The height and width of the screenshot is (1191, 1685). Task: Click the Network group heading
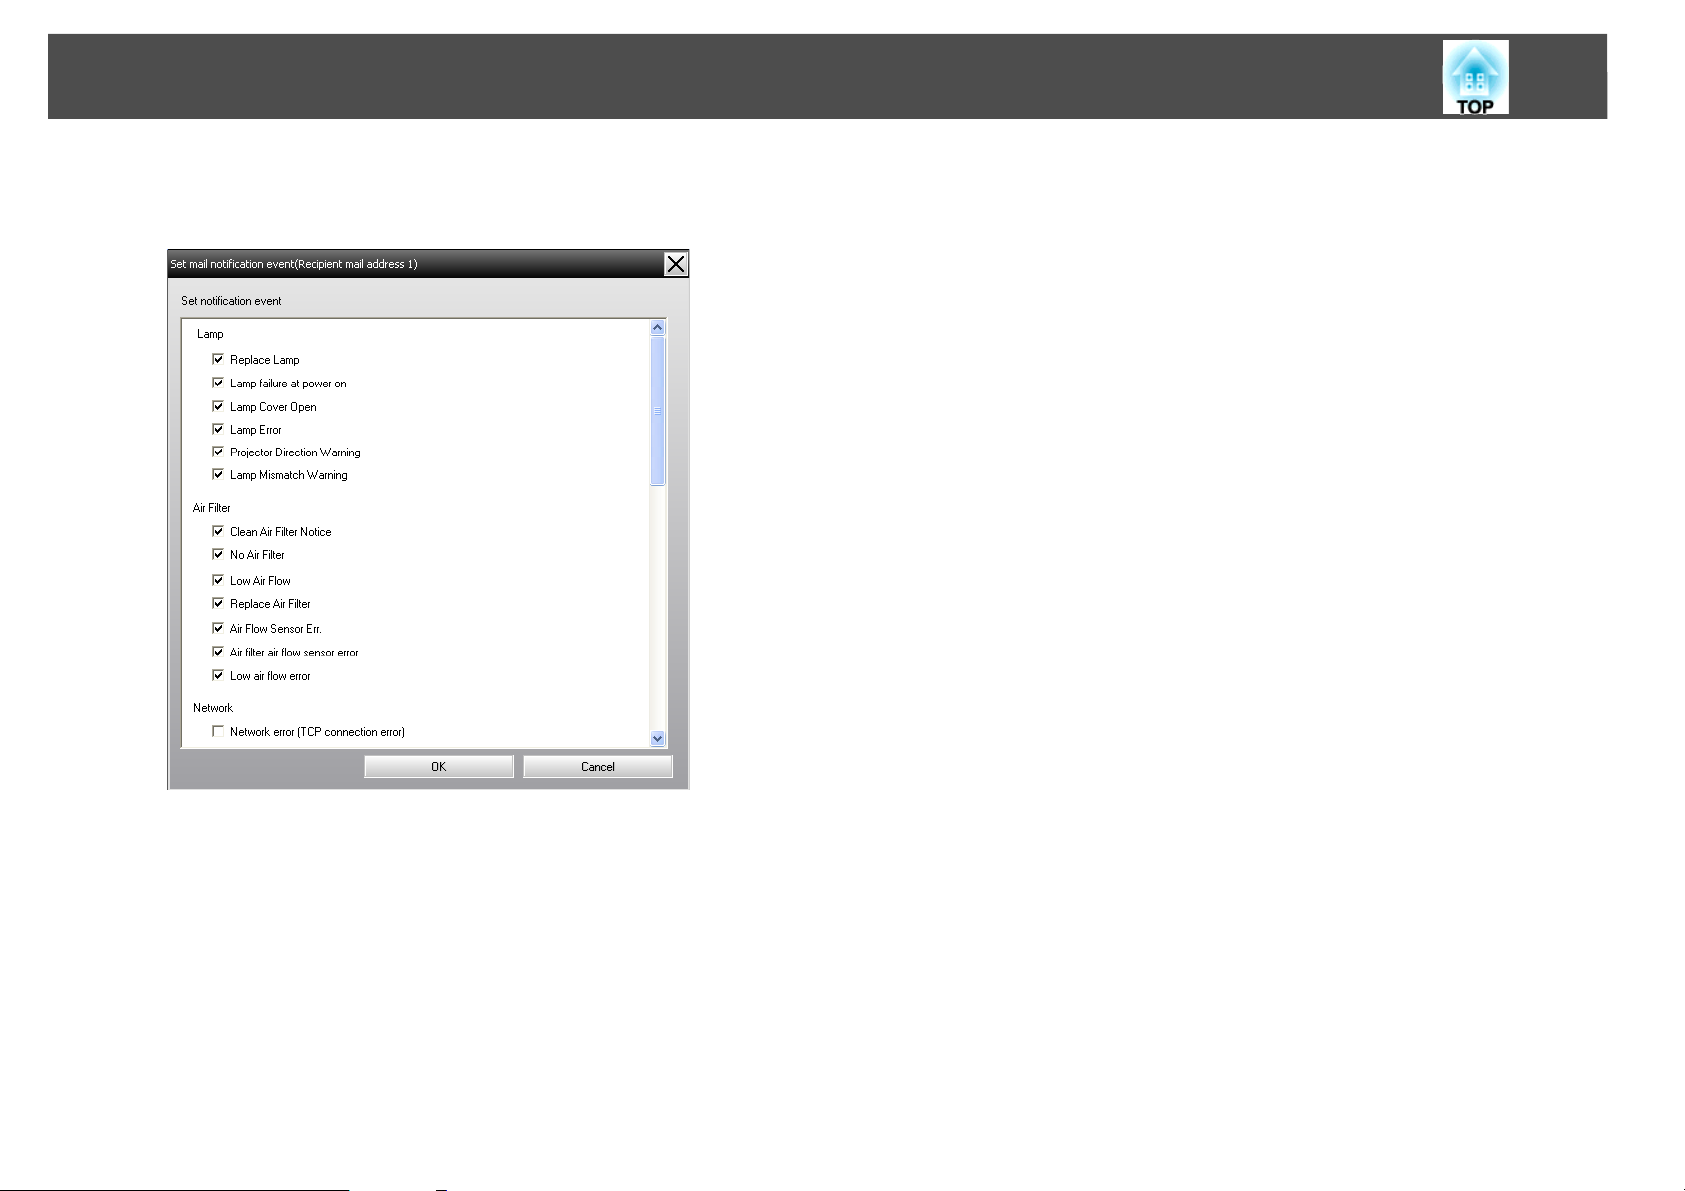[x=213, y=708]
